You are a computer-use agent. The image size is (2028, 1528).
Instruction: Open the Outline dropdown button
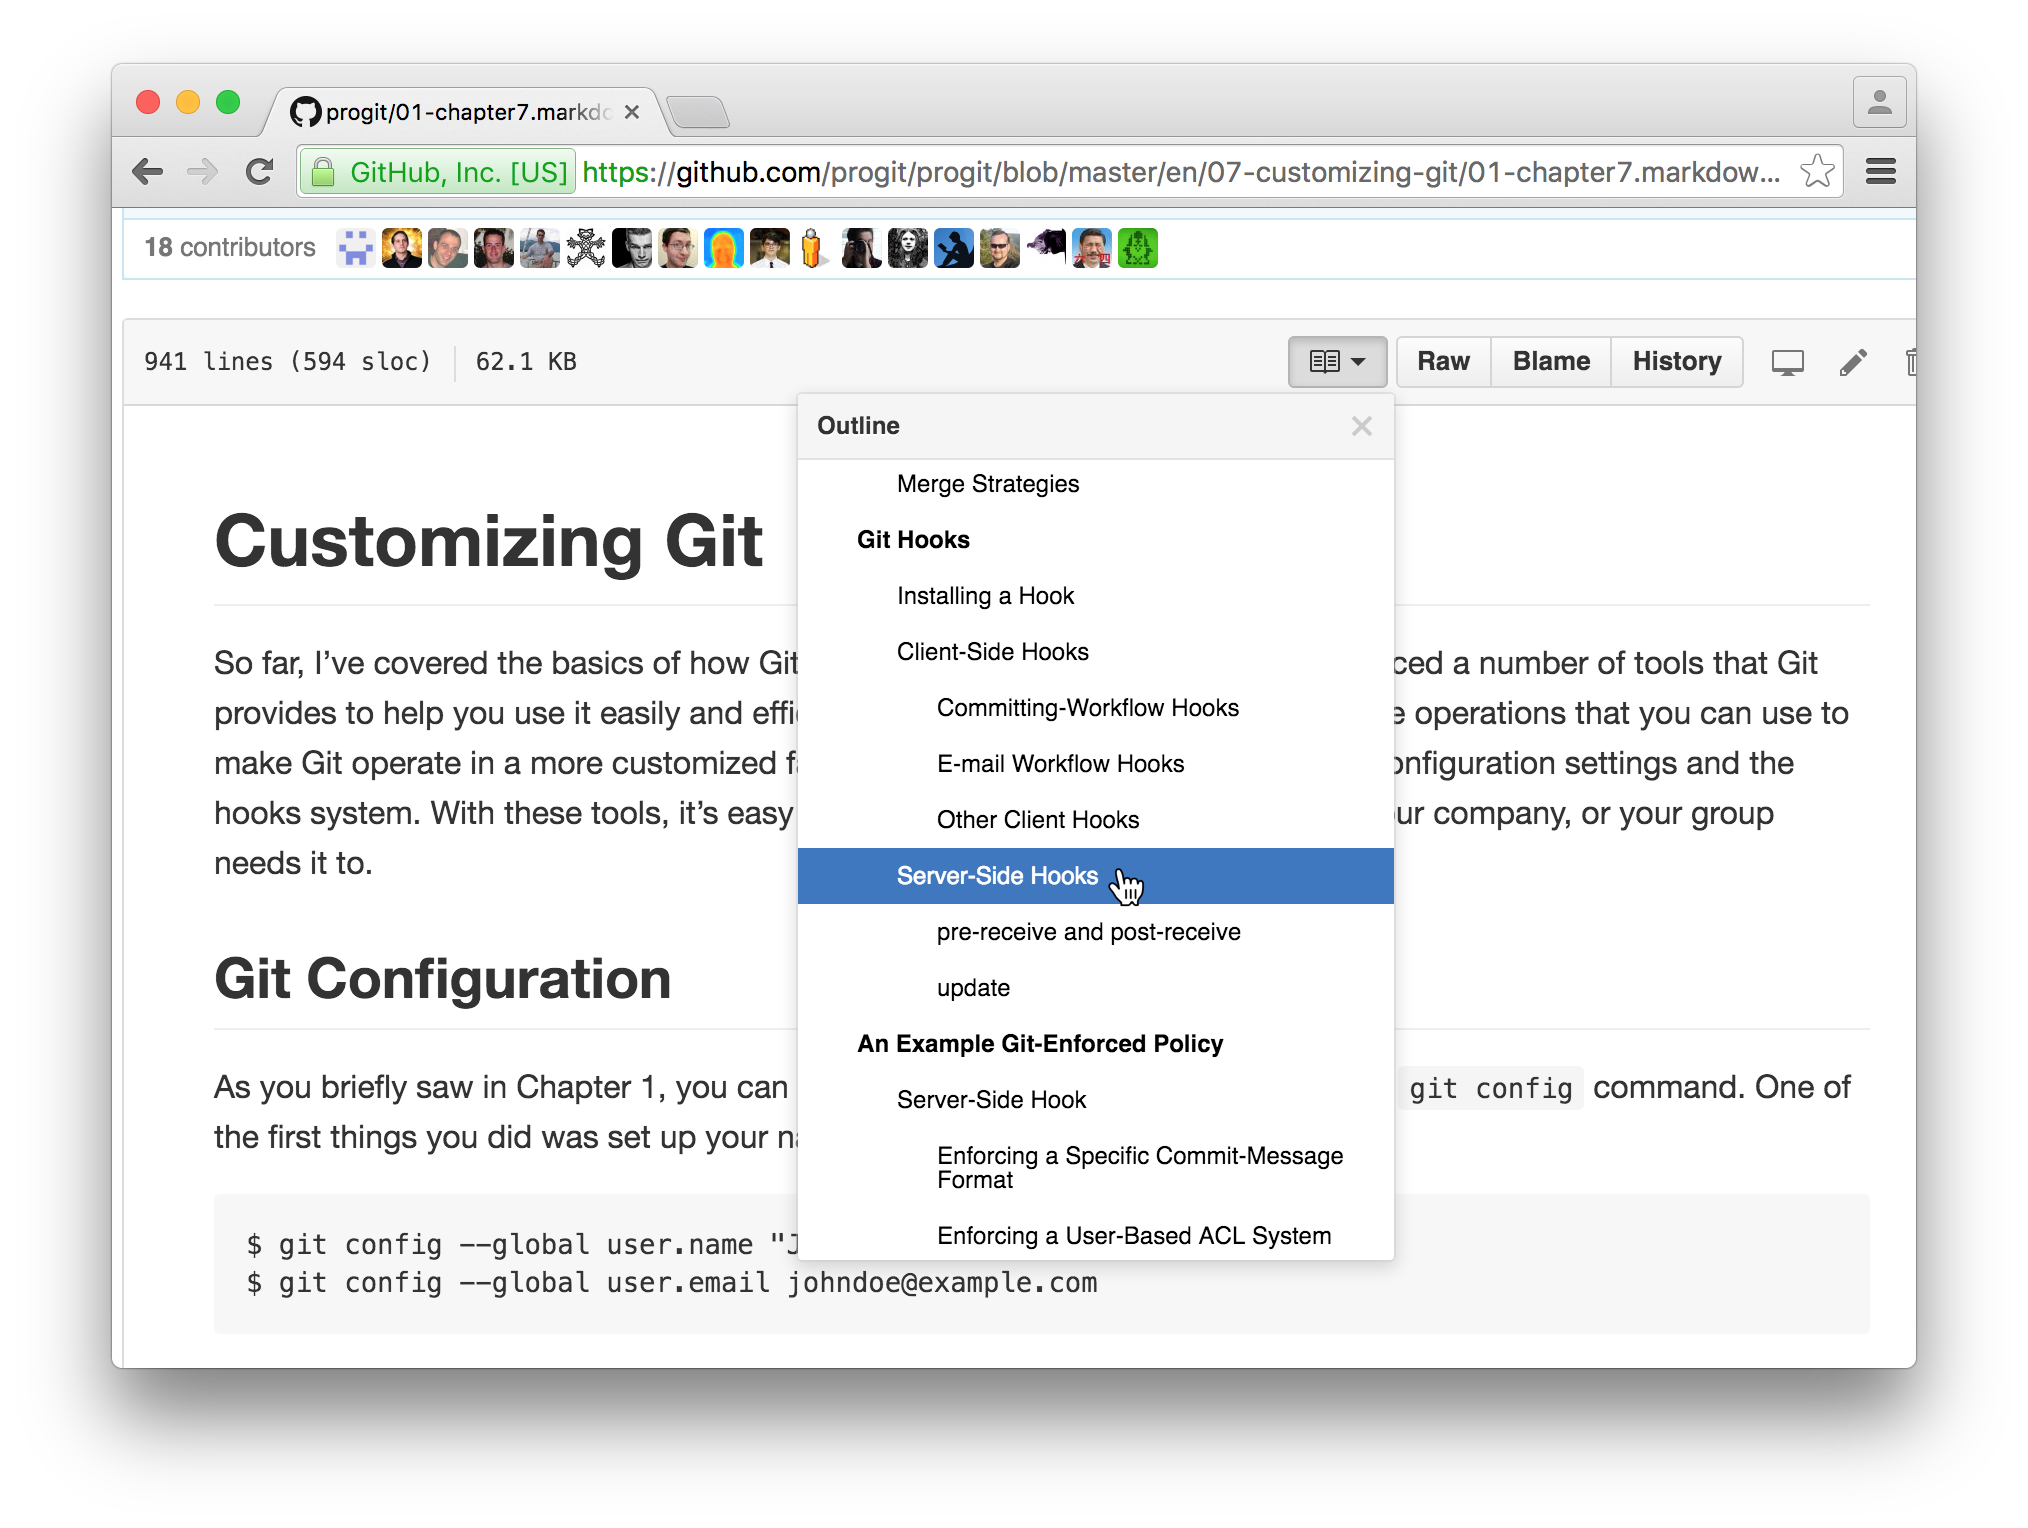coord(1336,362)
